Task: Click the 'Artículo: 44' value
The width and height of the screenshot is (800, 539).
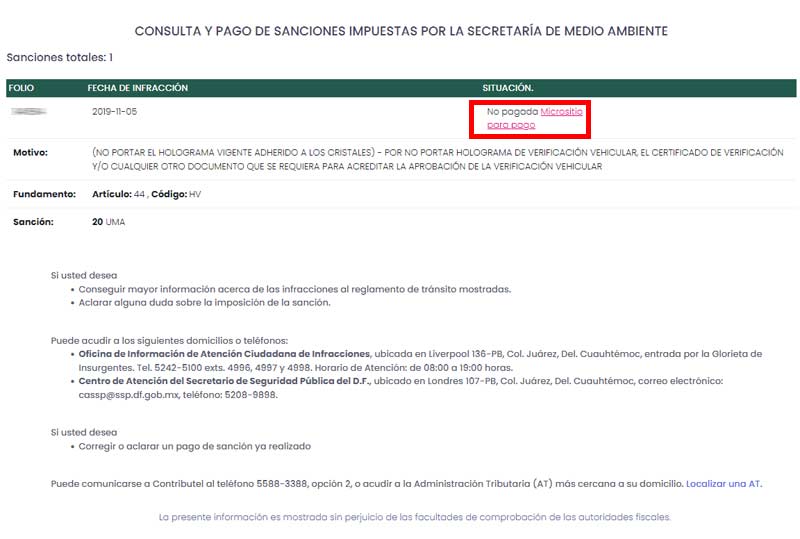Action: click(x=118, y=194)
